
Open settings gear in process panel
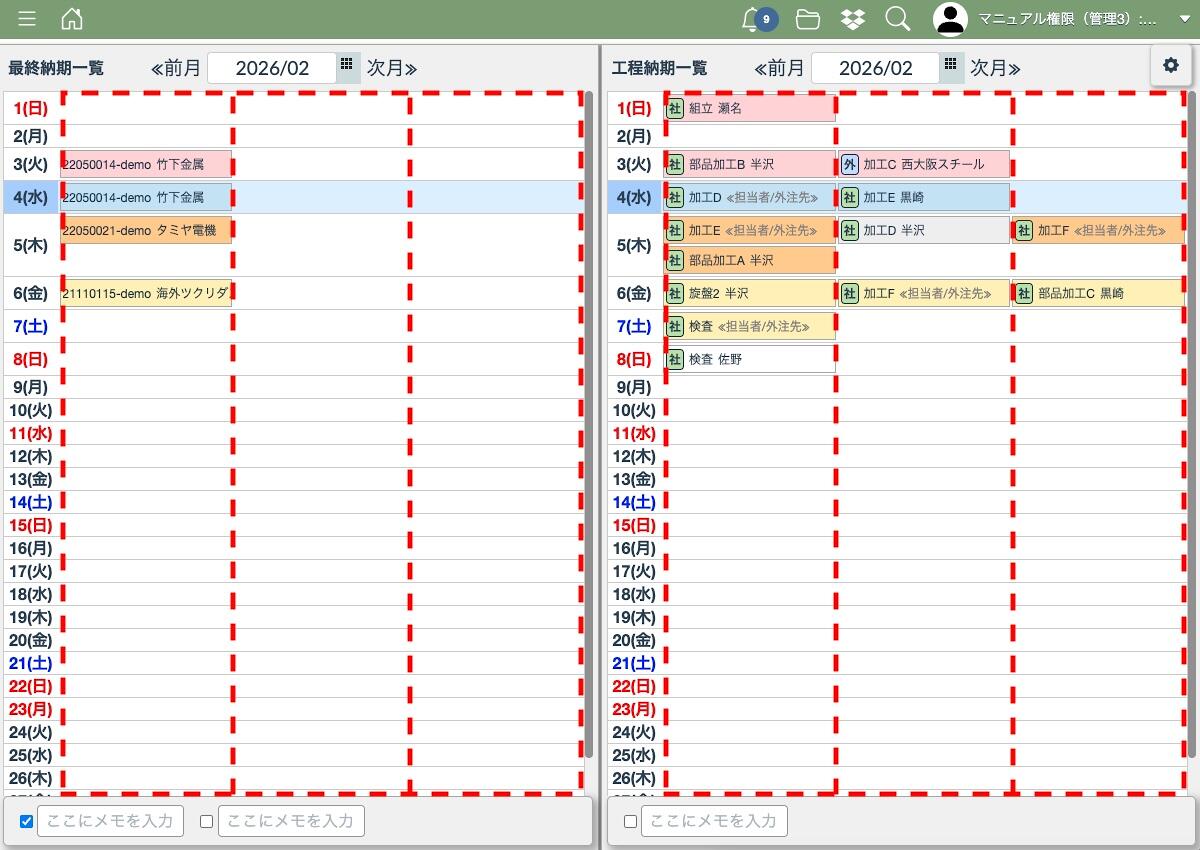(x=1171, y=65)
